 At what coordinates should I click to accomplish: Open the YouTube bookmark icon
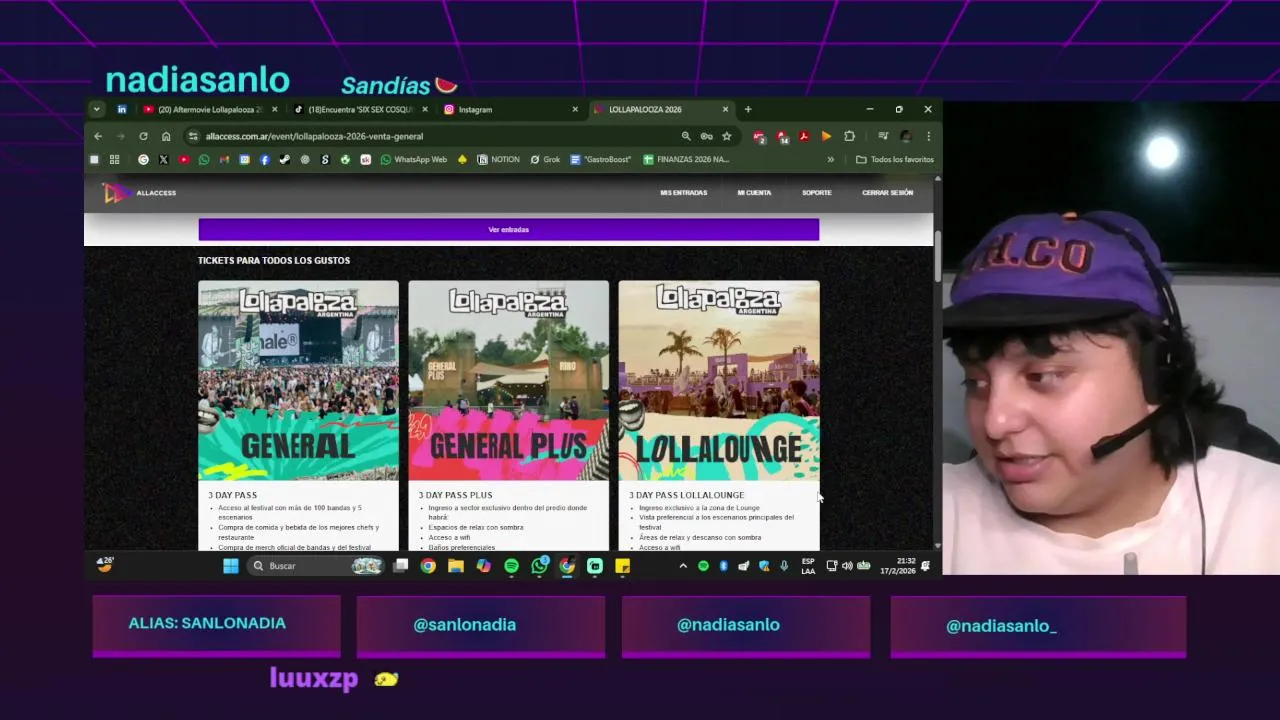click(x=184, y=159)
